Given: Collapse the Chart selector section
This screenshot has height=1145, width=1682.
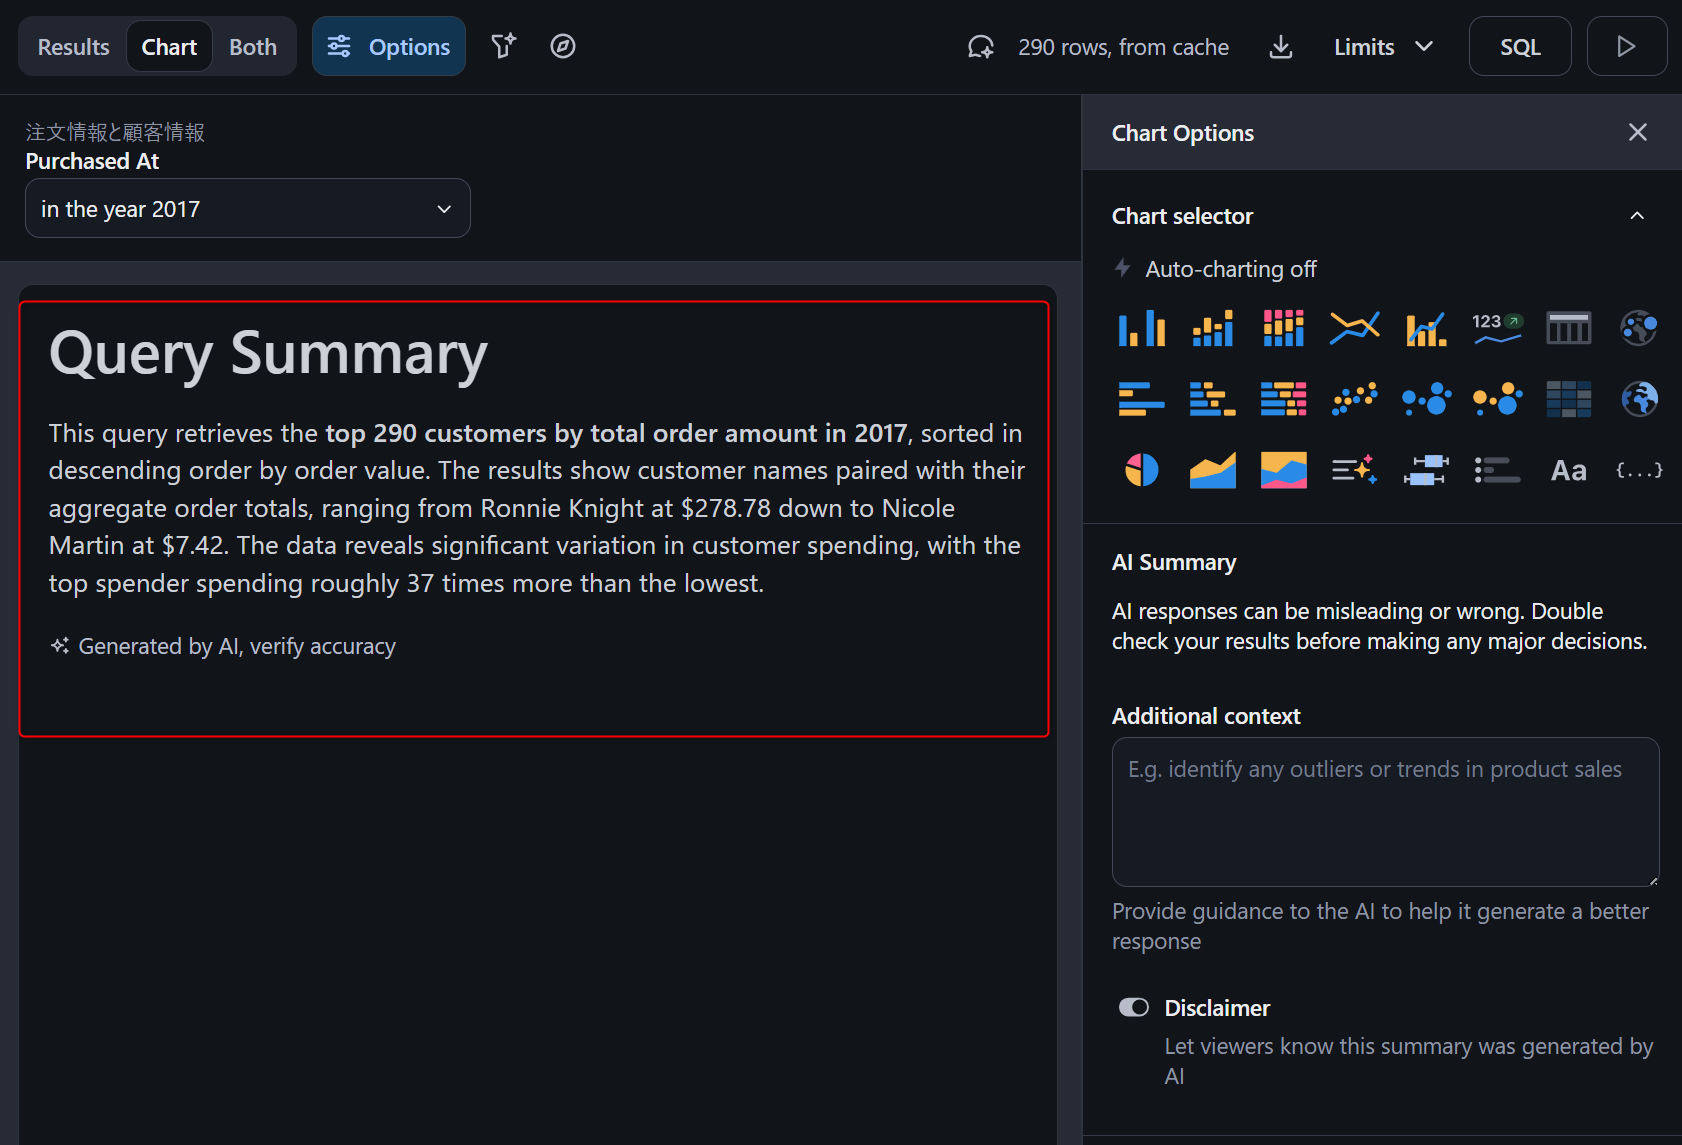Looking at the screenshot, I should point(1637,216).
